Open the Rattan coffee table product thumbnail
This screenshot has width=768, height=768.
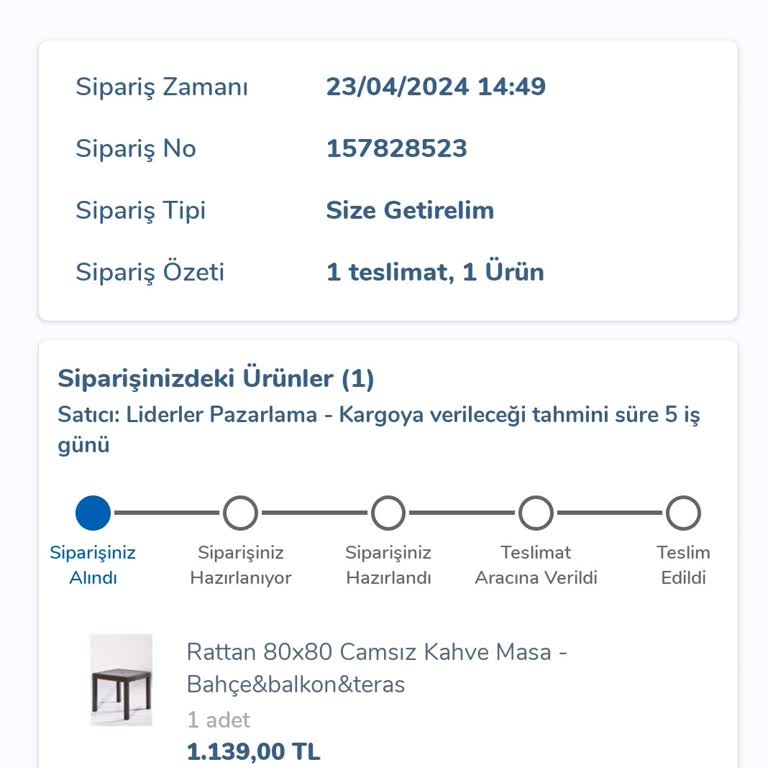(x=121, y=680)
